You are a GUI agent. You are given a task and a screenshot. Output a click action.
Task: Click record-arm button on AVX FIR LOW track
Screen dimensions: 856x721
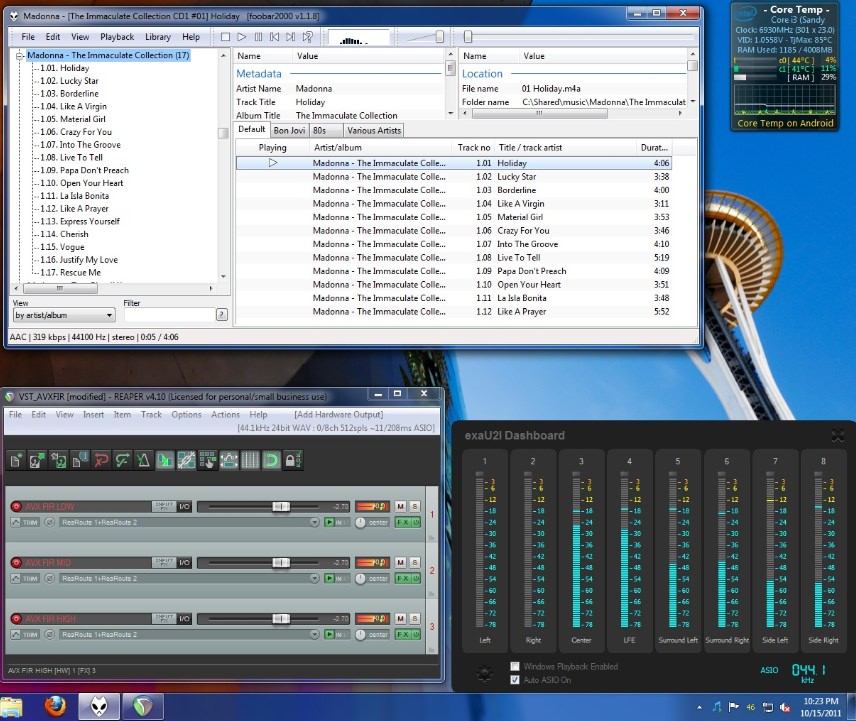(x=16, y=507)
